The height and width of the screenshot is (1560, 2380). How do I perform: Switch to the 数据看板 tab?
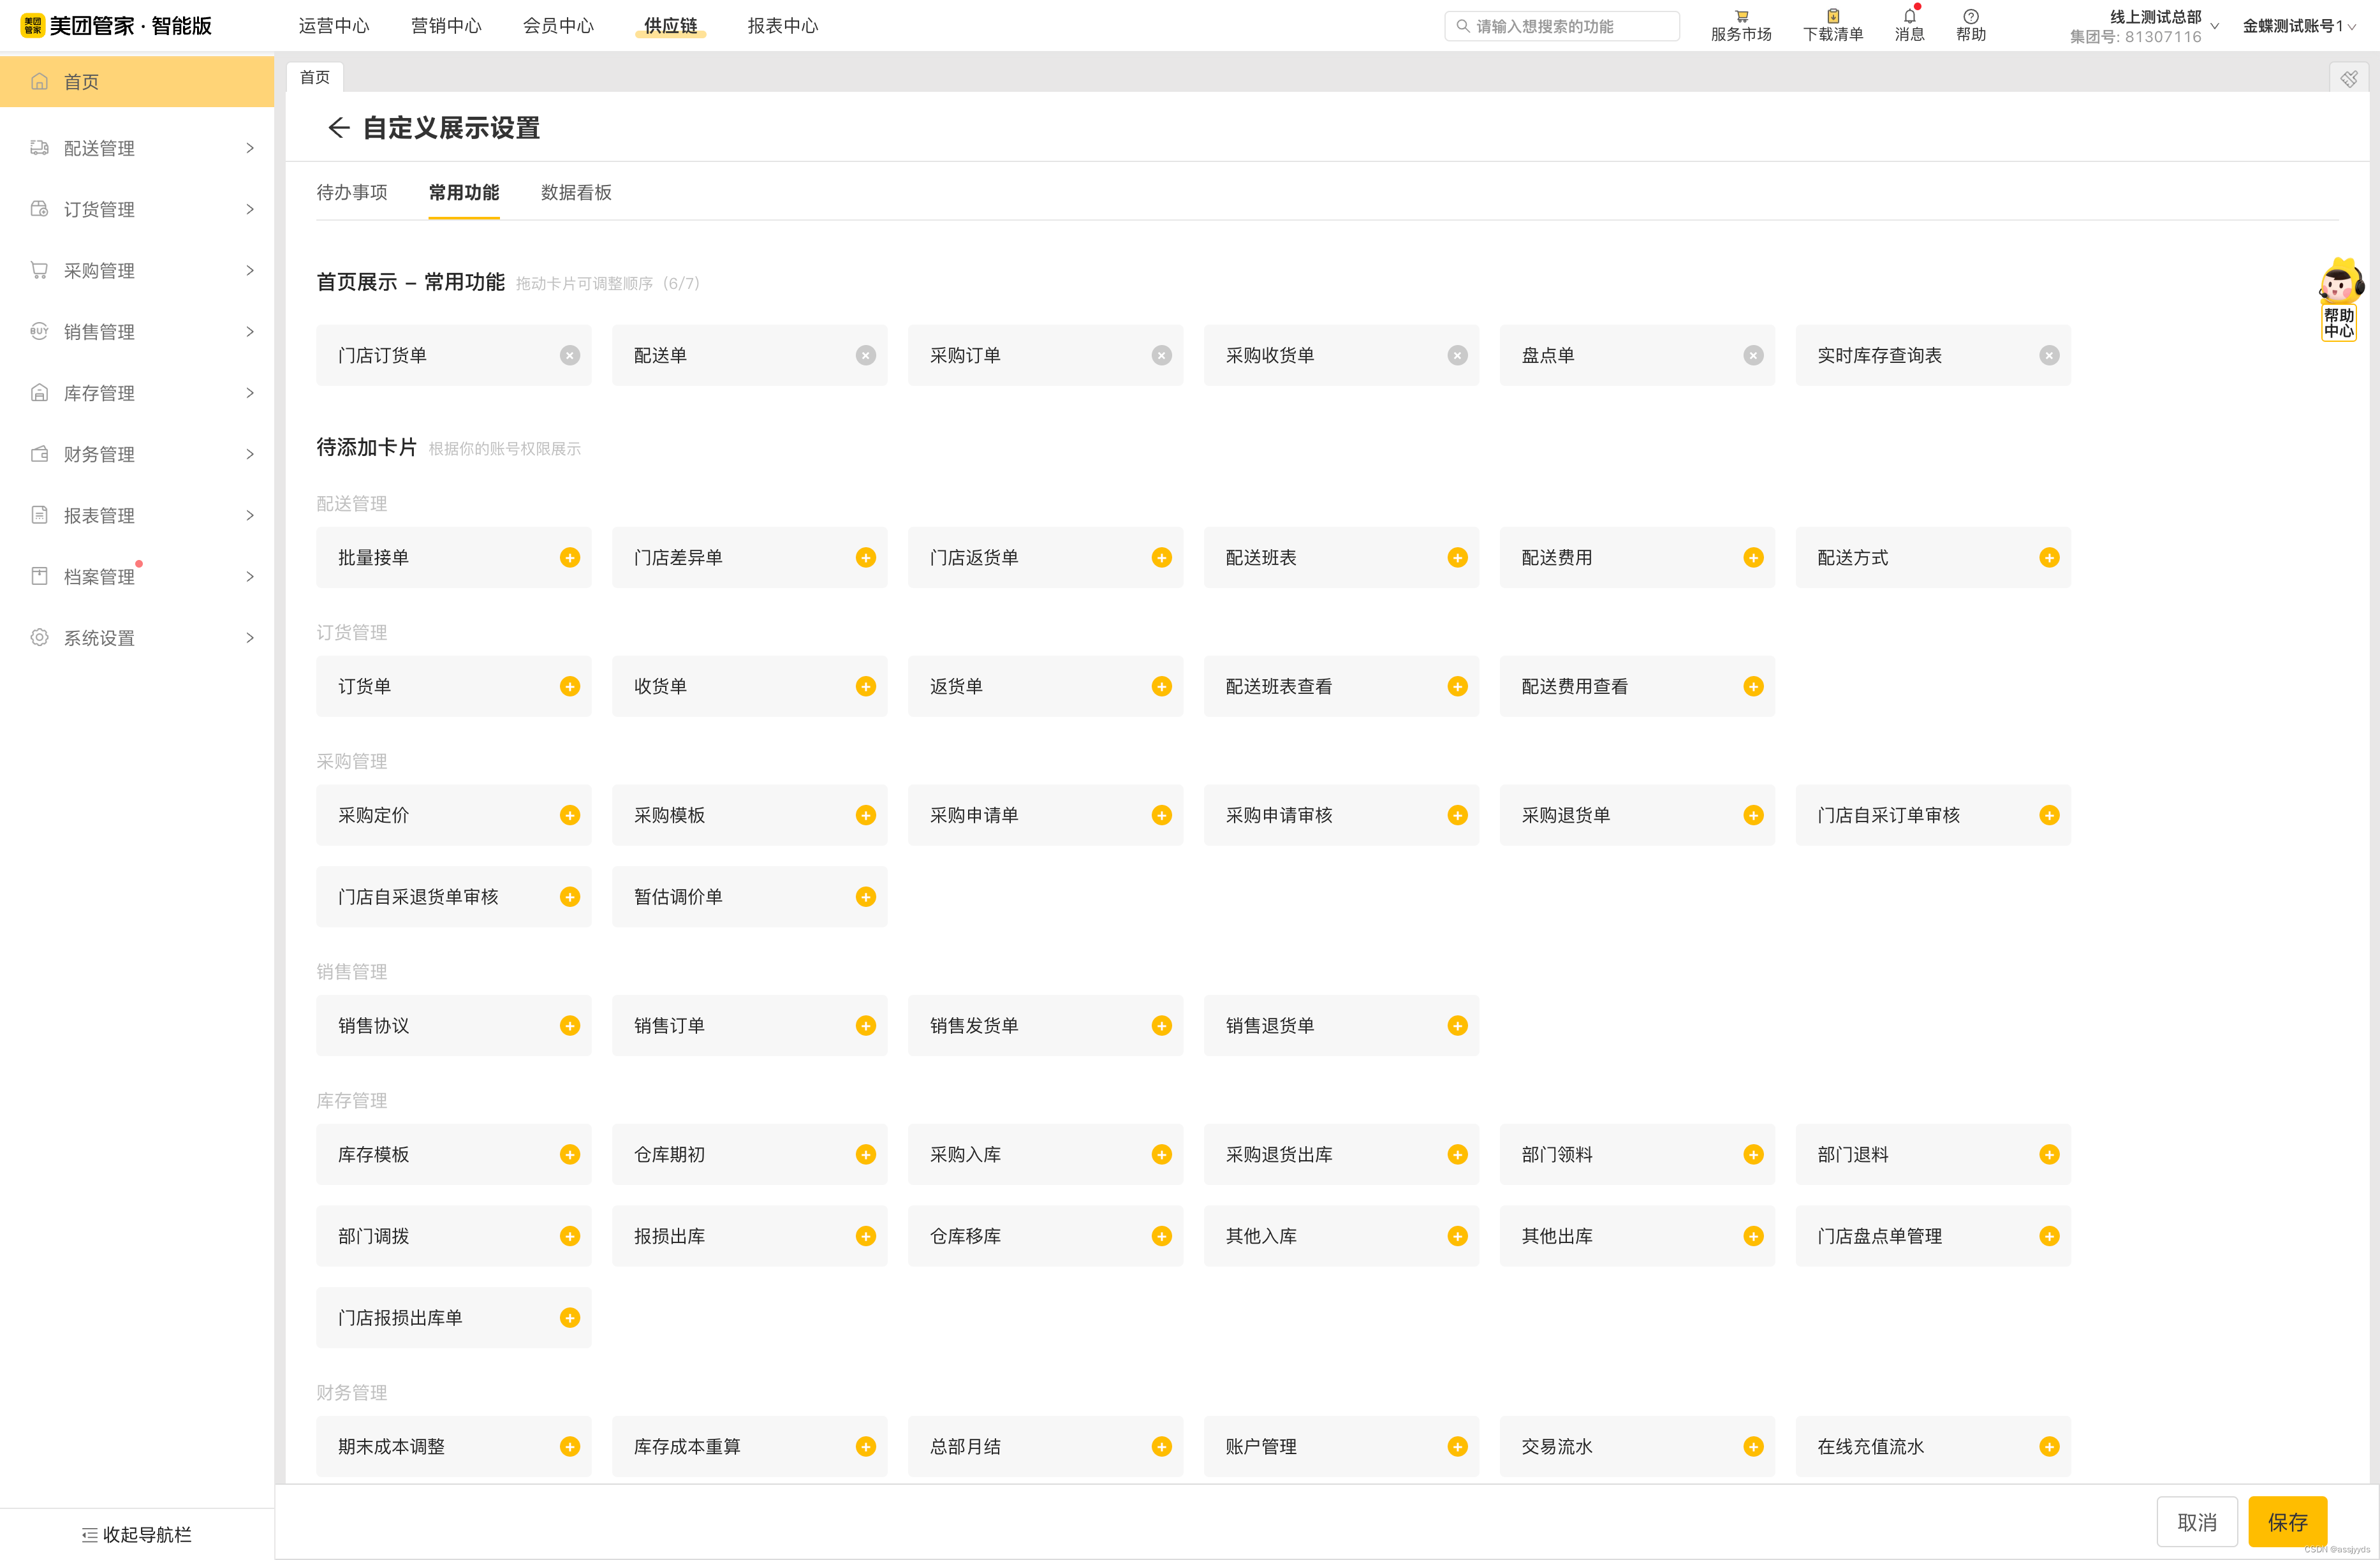(576, 192)
